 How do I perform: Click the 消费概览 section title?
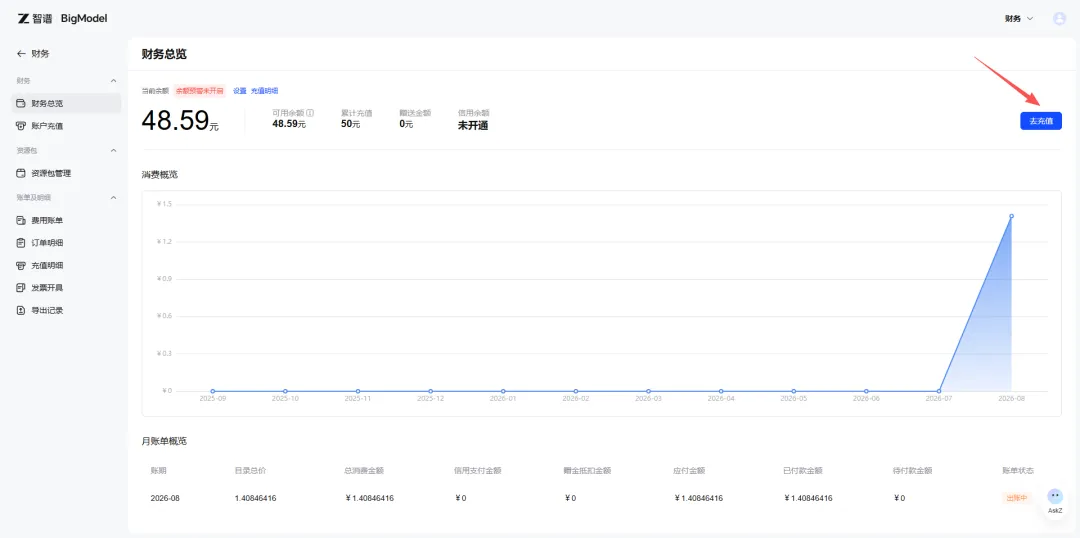click(160, 174)
